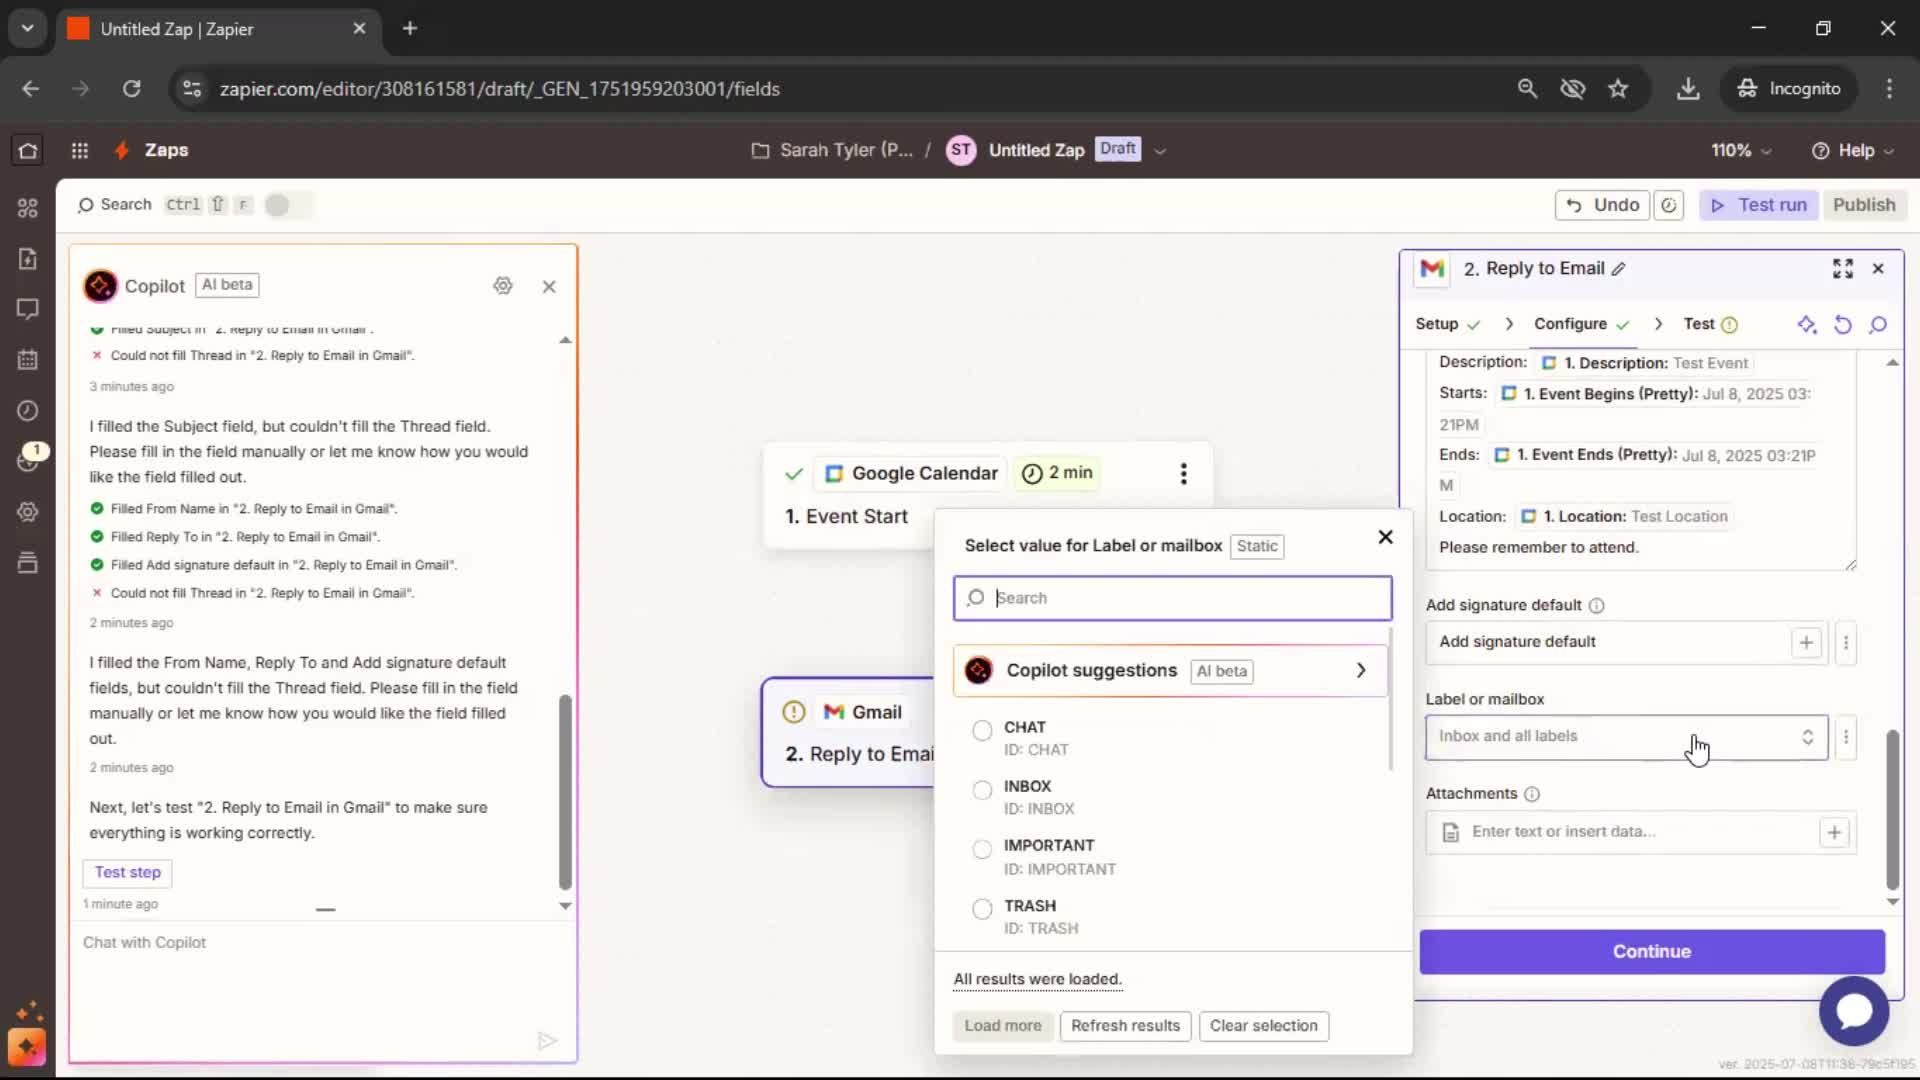Expand Untitled Zap Draft dropdown arrow
The height and width of the screenshot is (1080, 1920).
[1160, 151]
